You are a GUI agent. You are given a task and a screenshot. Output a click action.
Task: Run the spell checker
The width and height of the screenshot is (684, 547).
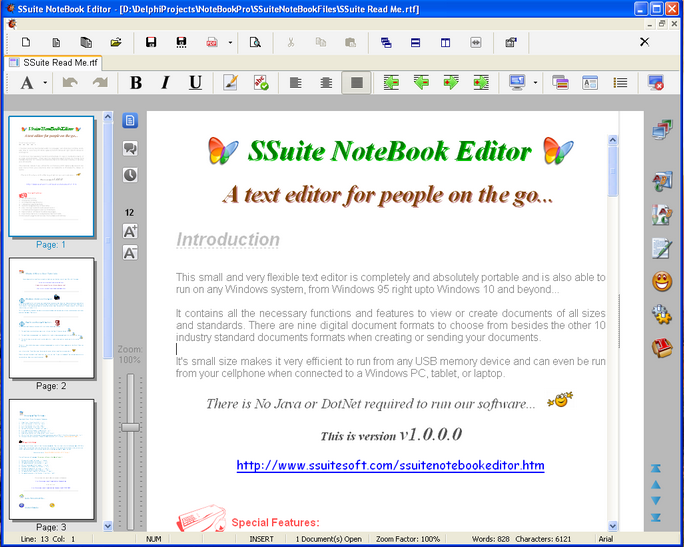point(261,82)
